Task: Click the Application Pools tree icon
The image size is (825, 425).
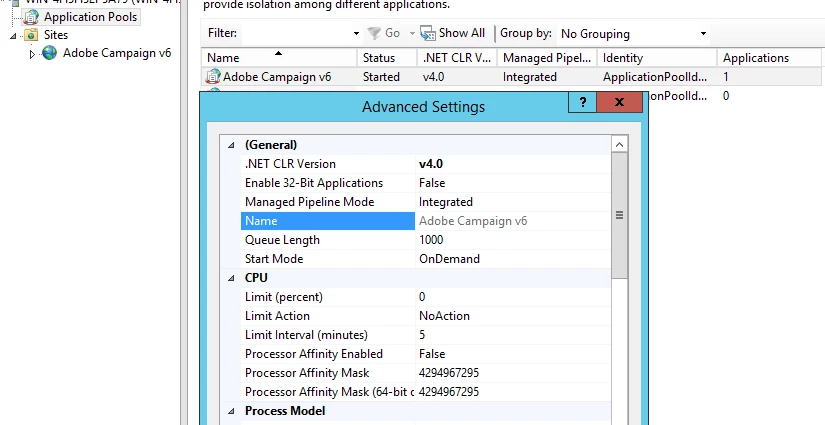Action: [31, 17]
